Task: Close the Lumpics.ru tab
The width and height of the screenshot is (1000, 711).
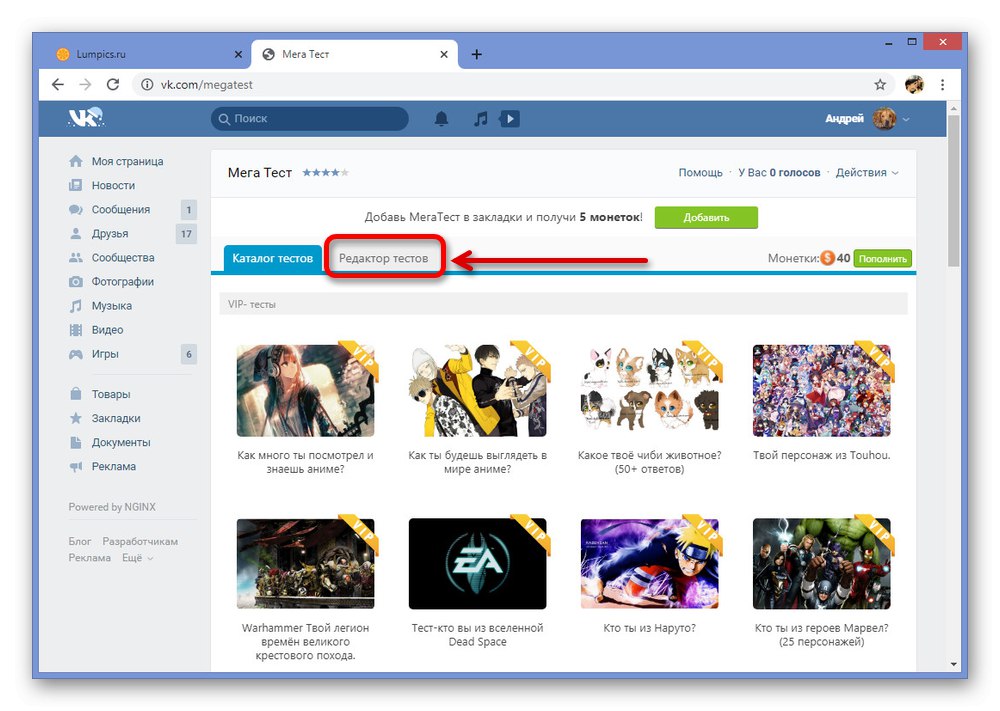Action: [x=238, y=54]
